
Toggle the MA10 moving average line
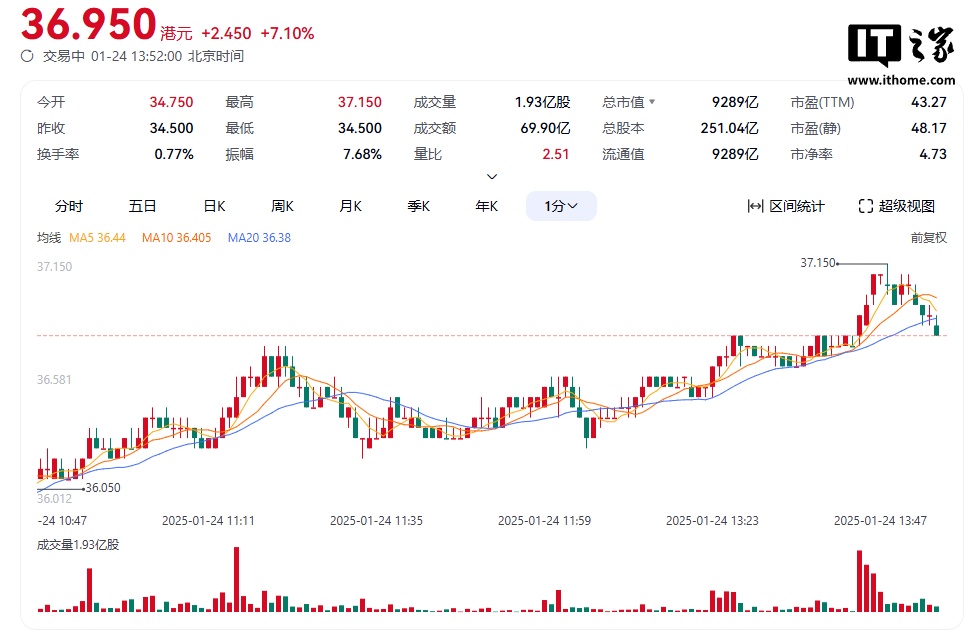(176, 238)
